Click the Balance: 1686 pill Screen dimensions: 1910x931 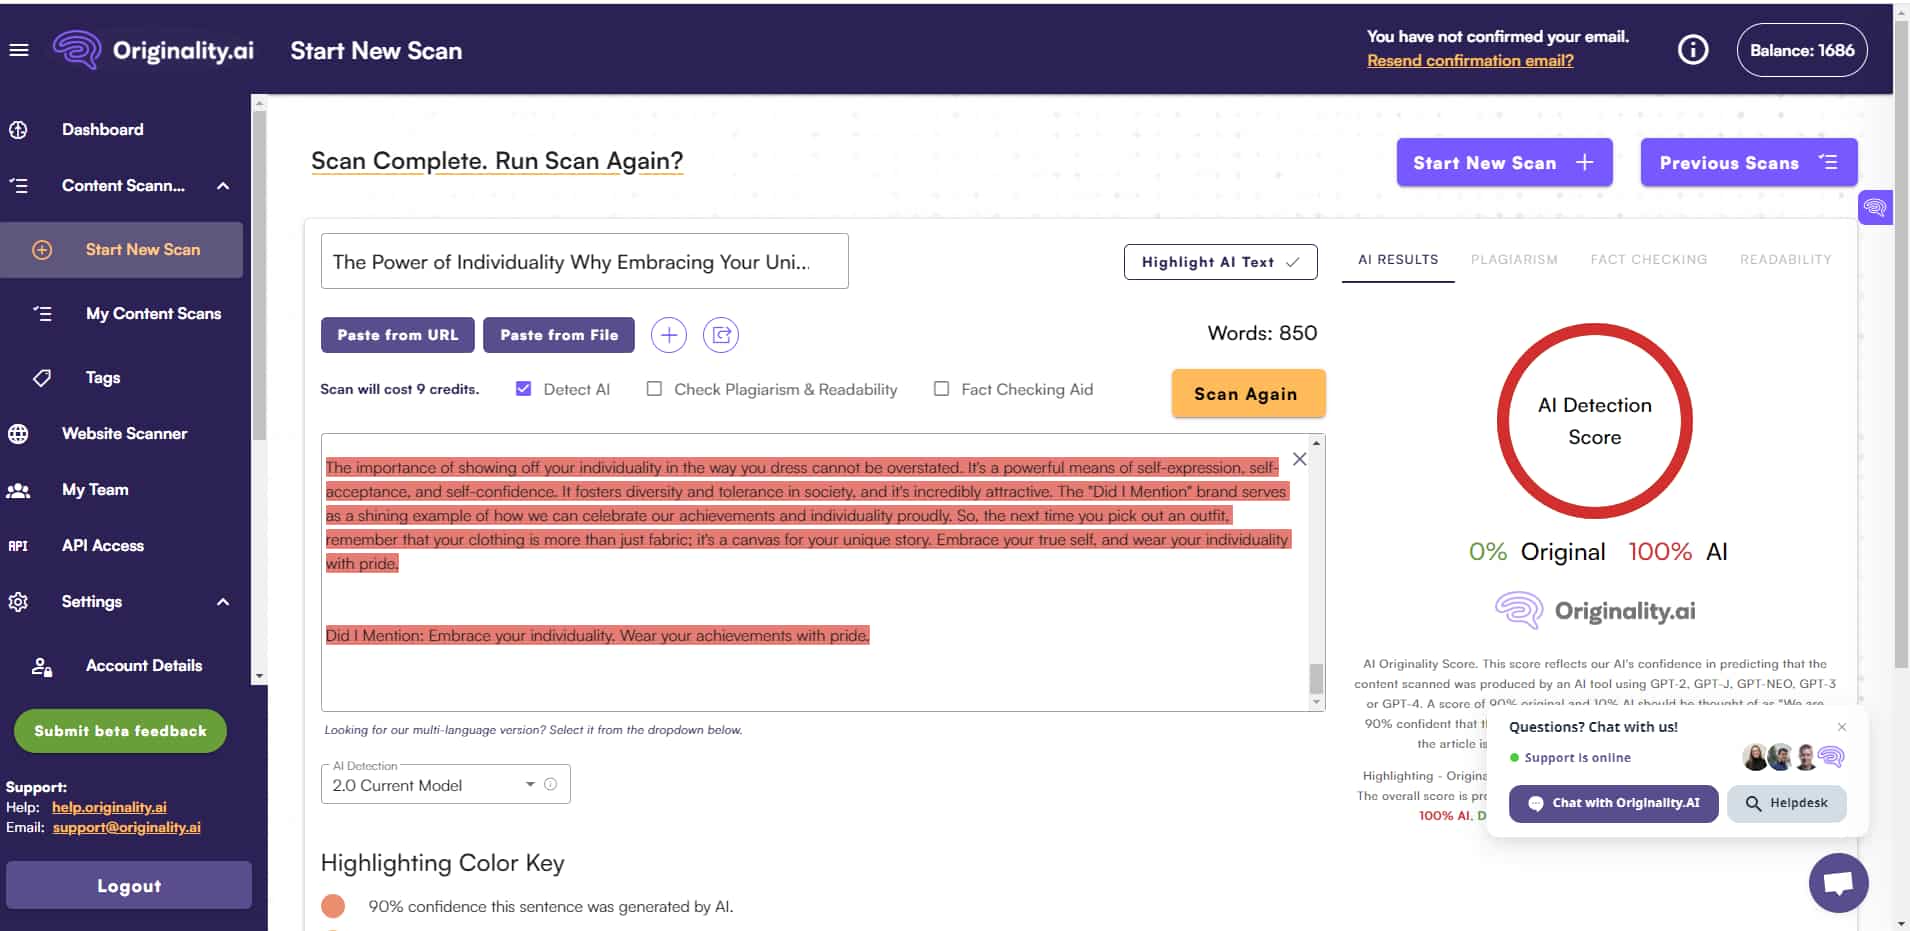coord(1802,50)
